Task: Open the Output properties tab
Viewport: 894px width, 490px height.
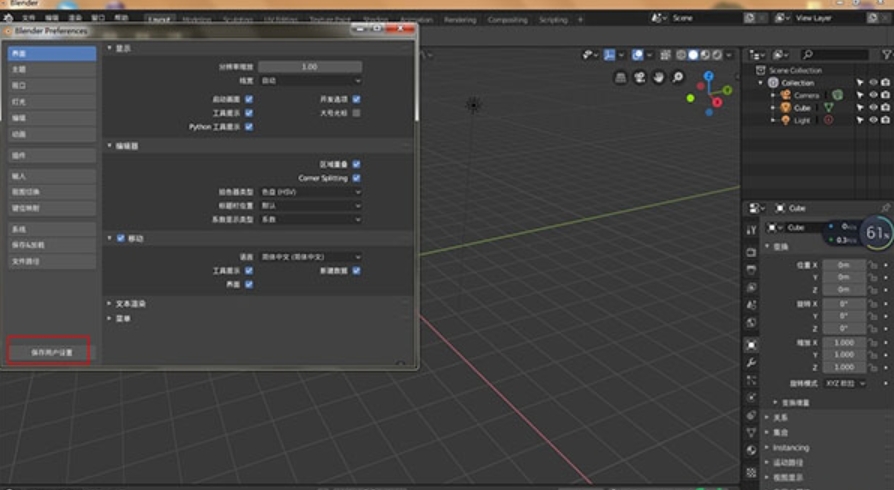Action: [x=751, y=270]
